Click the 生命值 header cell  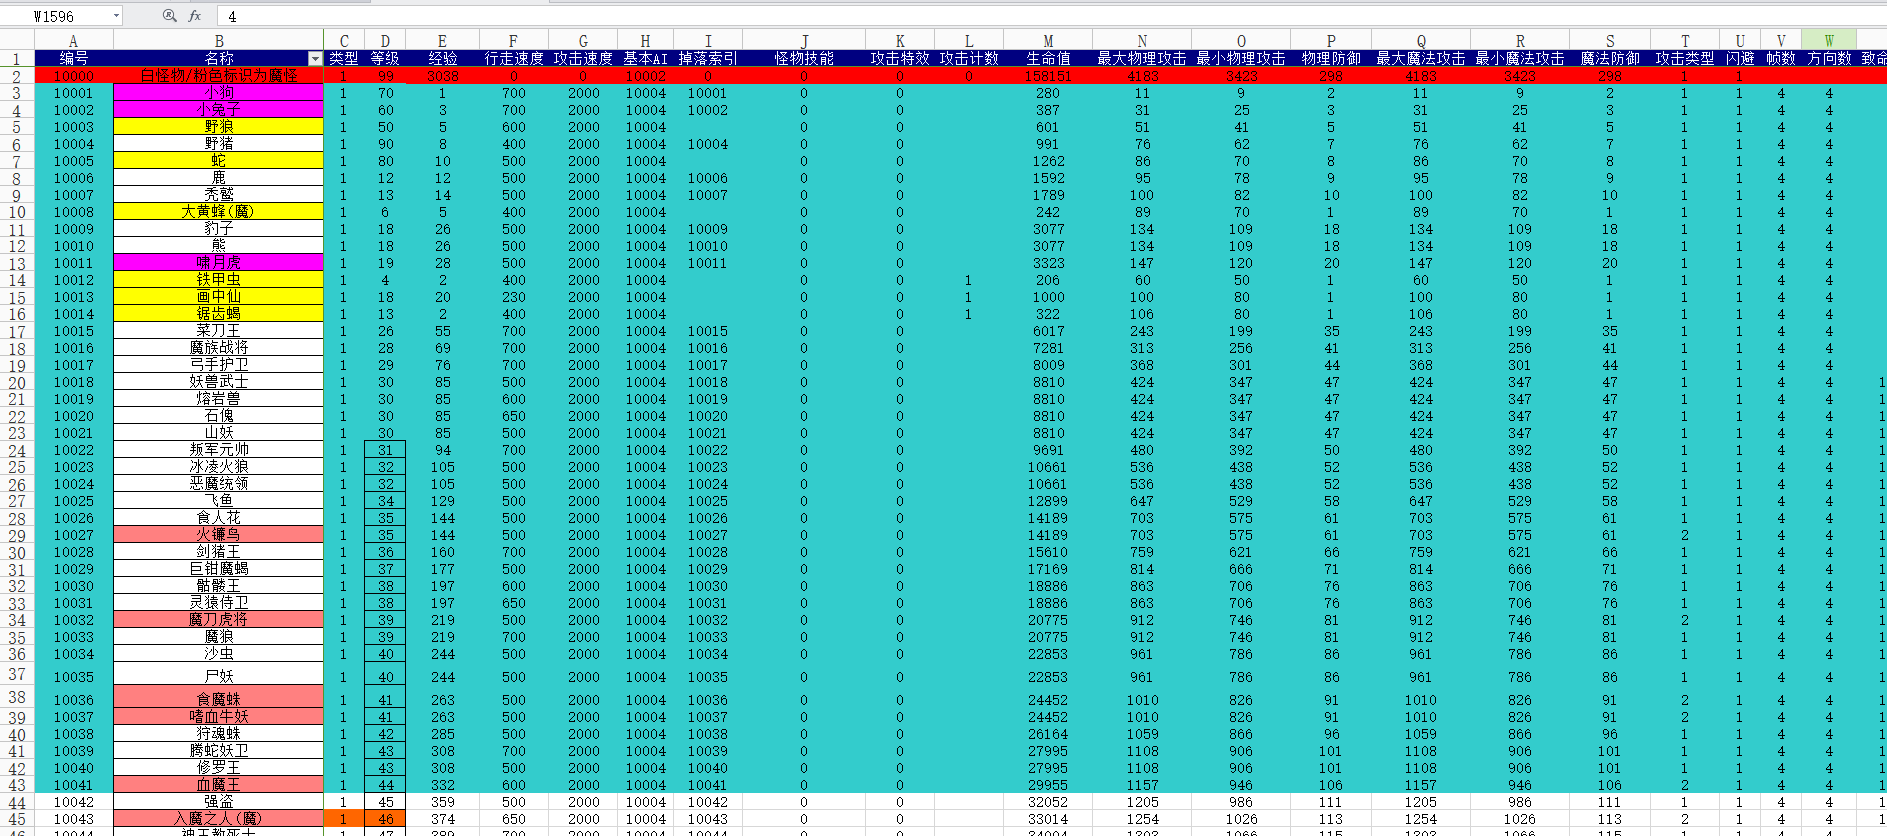click(1048, 59)
